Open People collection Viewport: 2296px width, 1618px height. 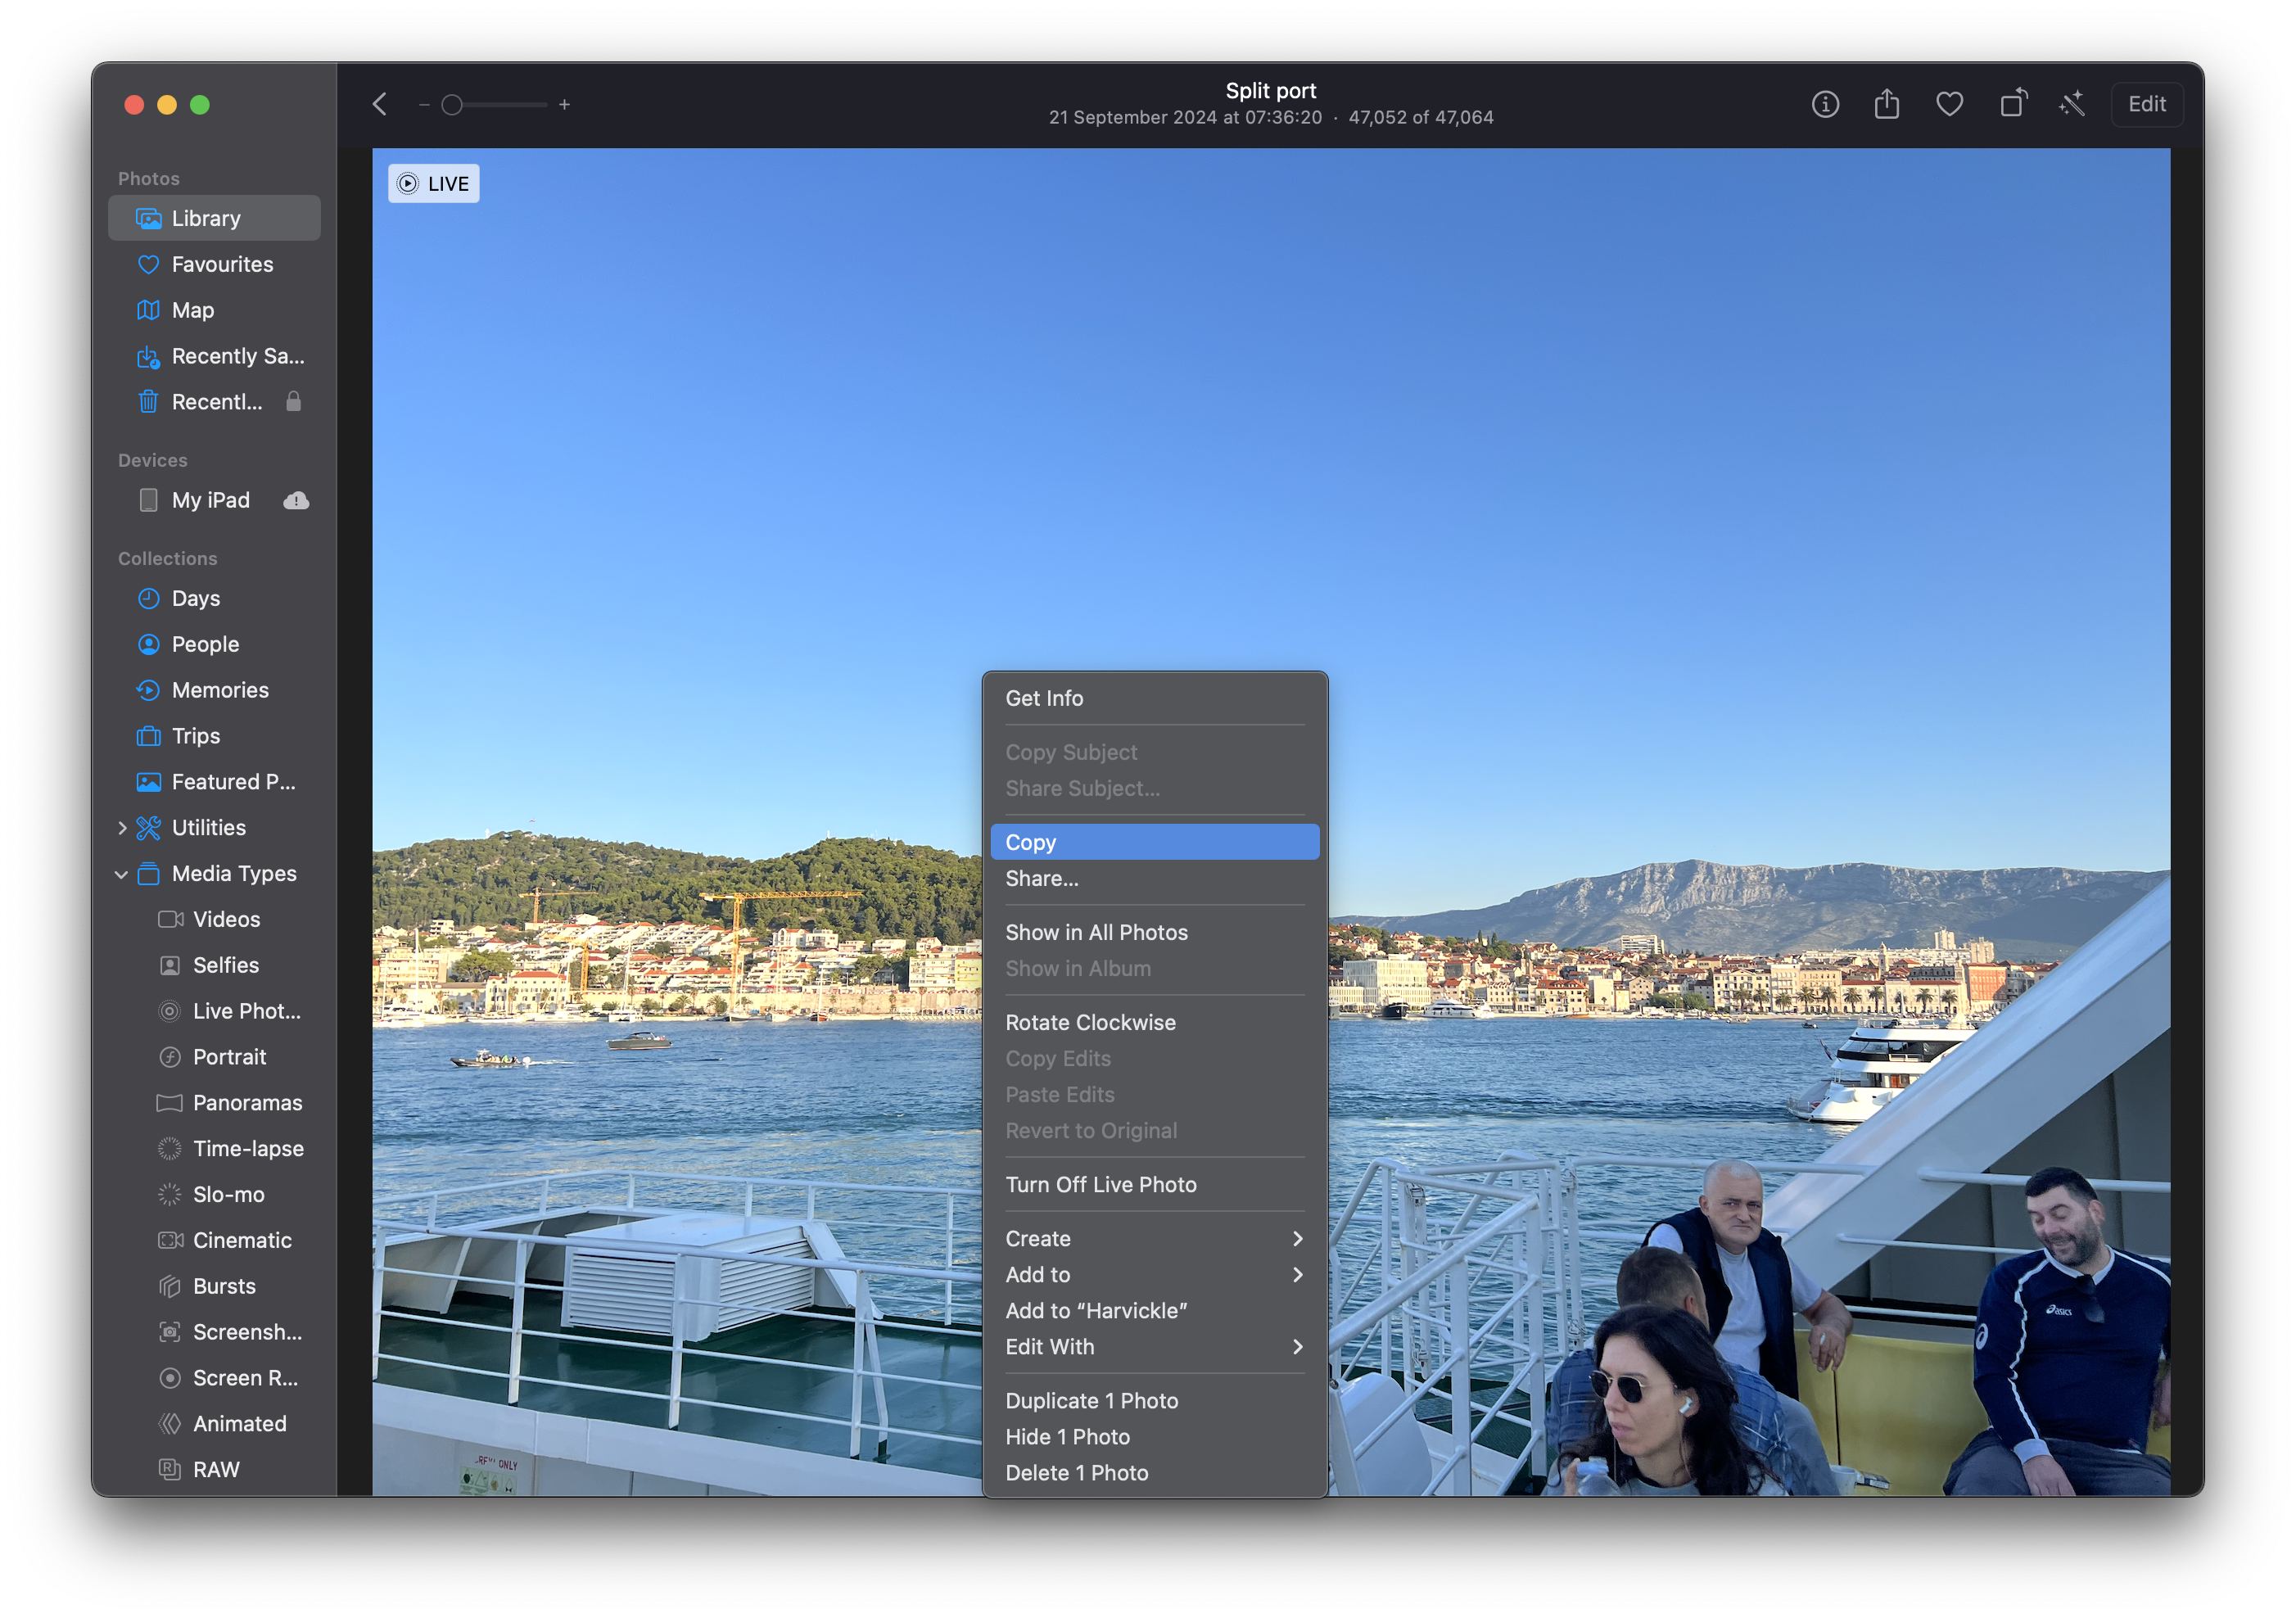pyautogui.click(x=214, y=644)
